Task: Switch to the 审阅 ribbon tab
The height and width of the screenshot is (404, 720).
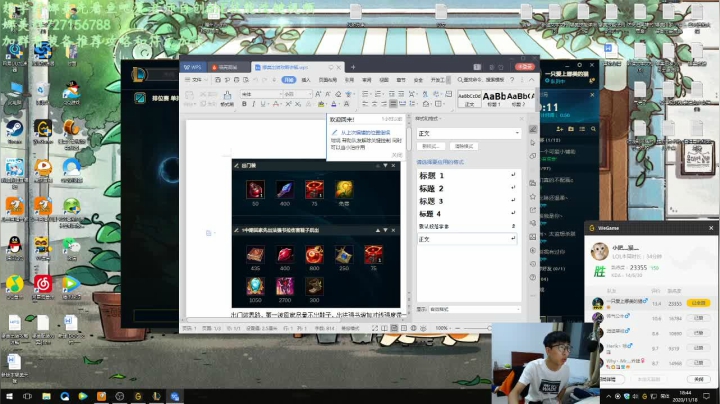Action: coord(366,80)
